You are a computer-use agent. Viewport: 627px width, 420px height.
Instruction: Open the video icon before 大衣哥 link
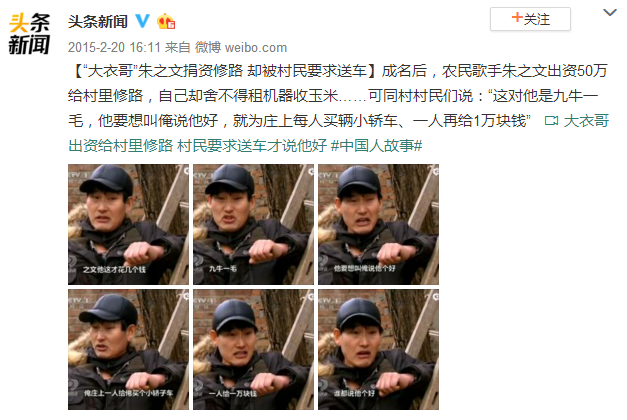click(551, 120)
